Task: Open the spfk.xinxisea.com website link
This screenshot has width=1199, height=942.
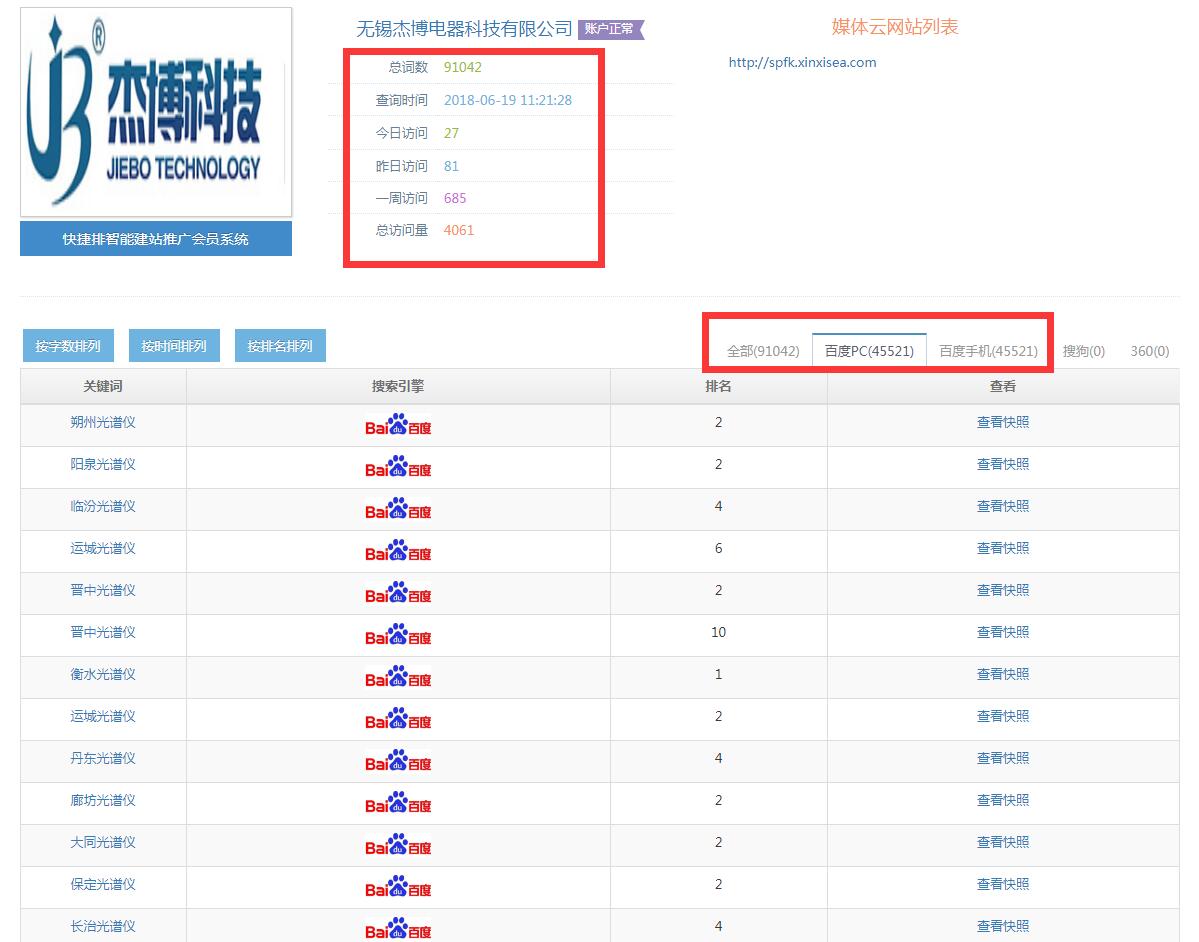Action: tap(802, 62)
